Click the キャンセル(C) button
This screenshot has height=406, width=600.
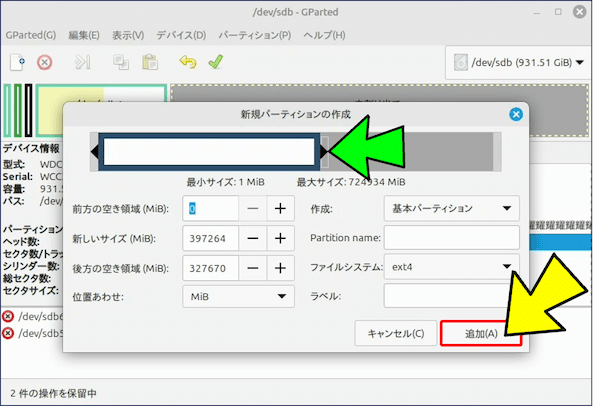[396, 334]
